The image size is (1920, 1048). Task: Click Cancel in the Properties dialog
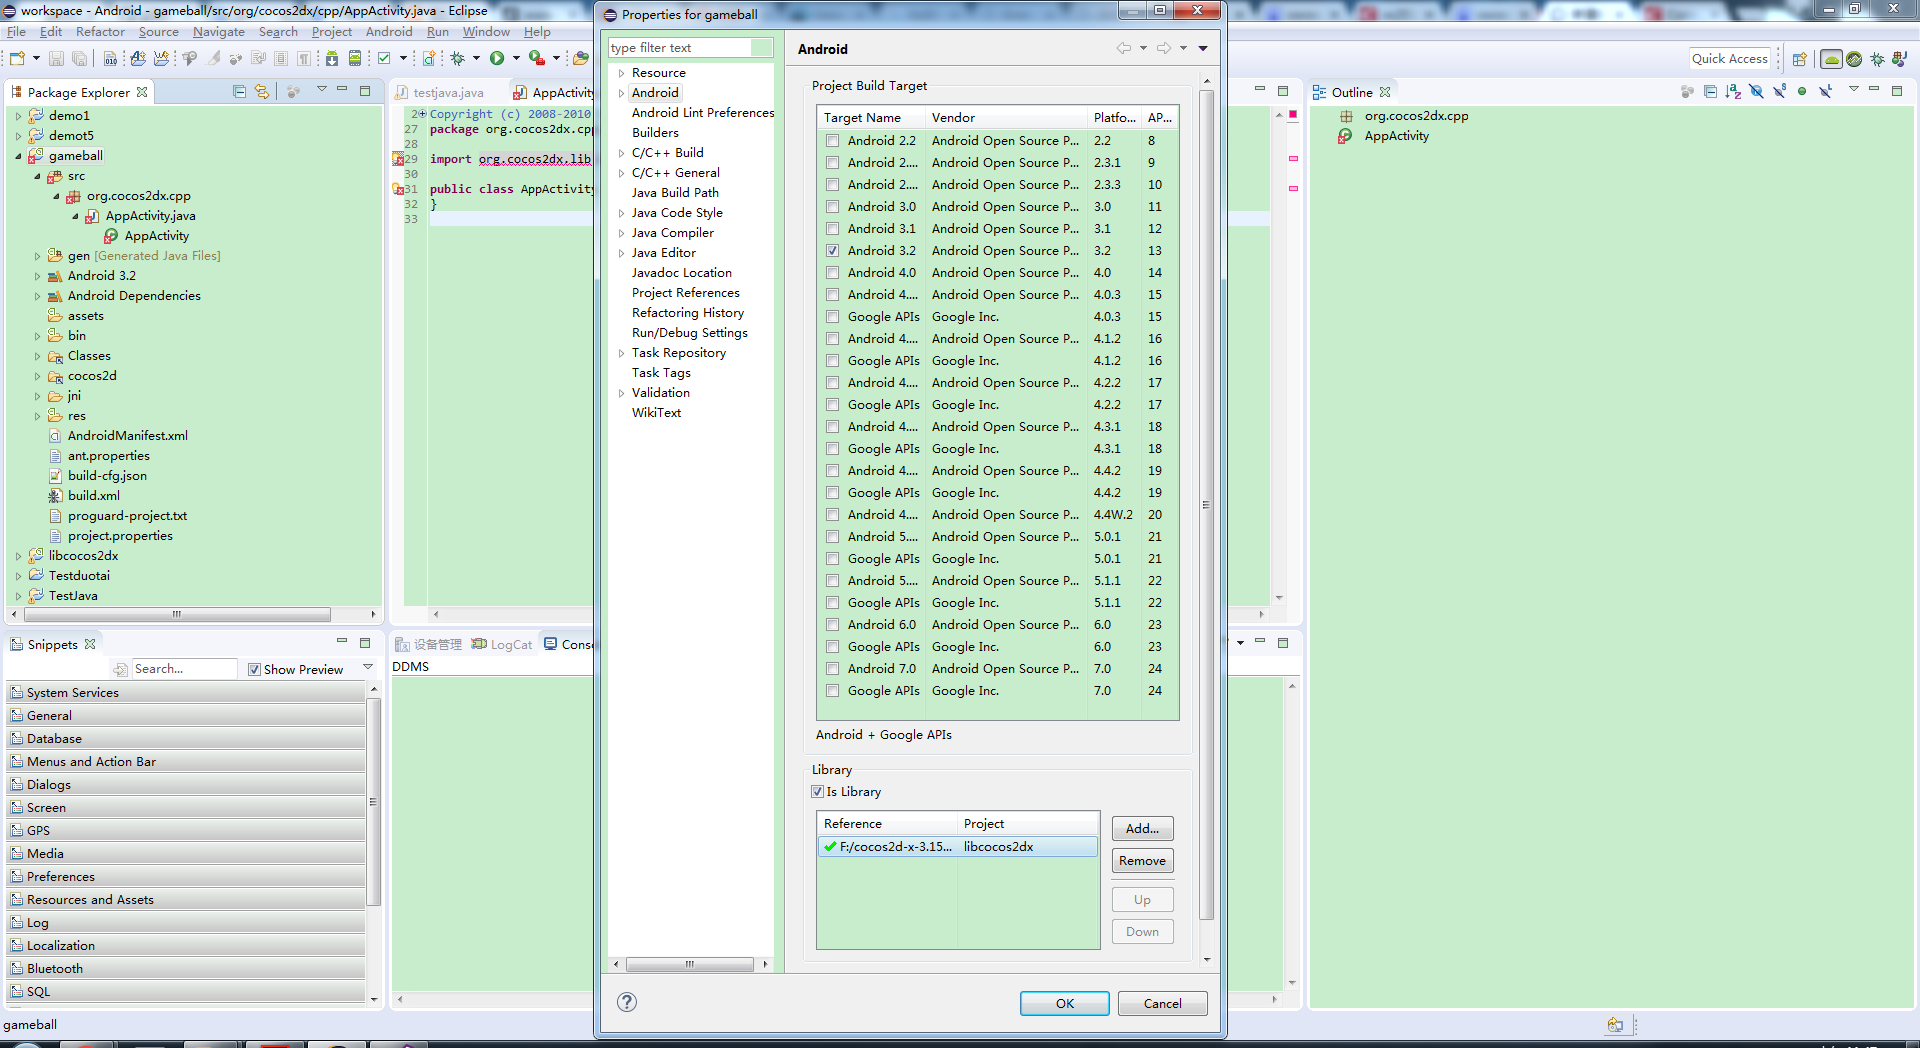coord(1162,1003)
